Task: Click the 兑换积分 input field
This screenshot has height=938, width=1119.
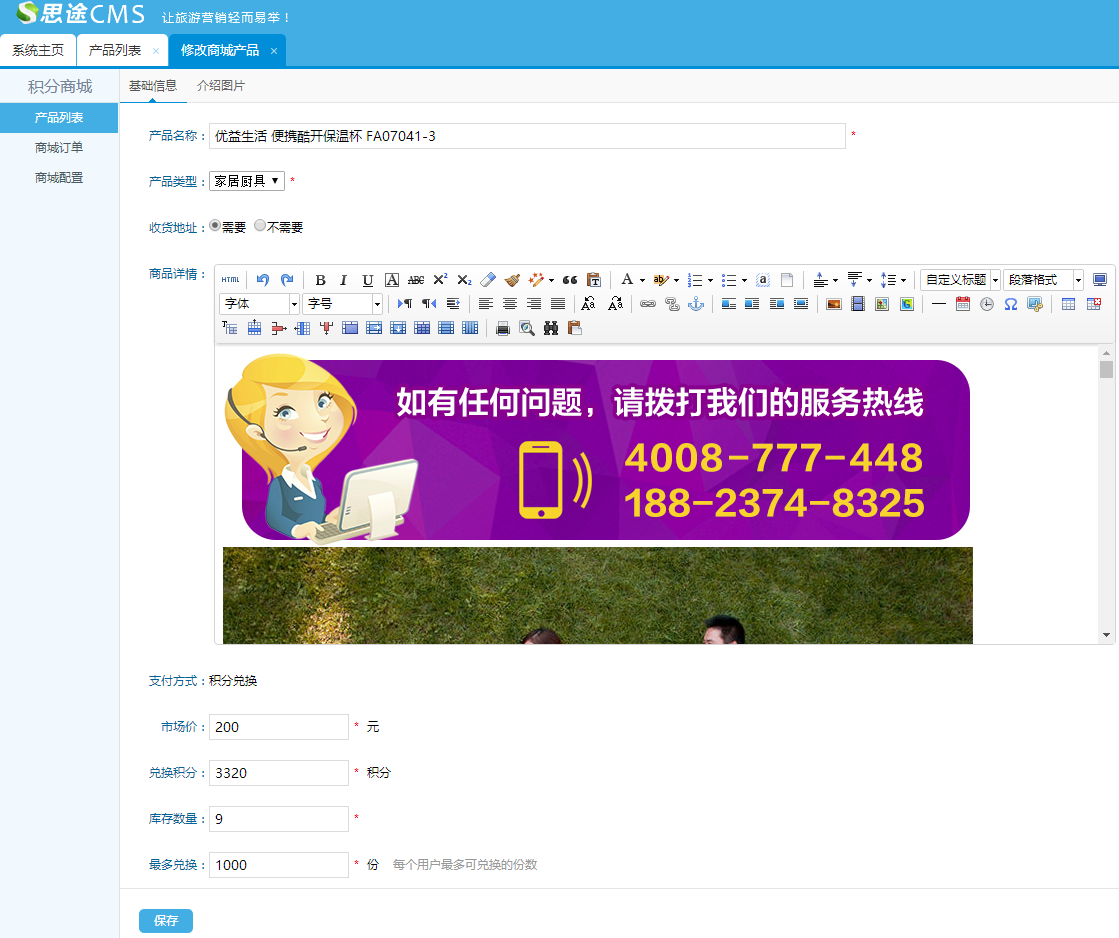Action: [x=279, y=773]
